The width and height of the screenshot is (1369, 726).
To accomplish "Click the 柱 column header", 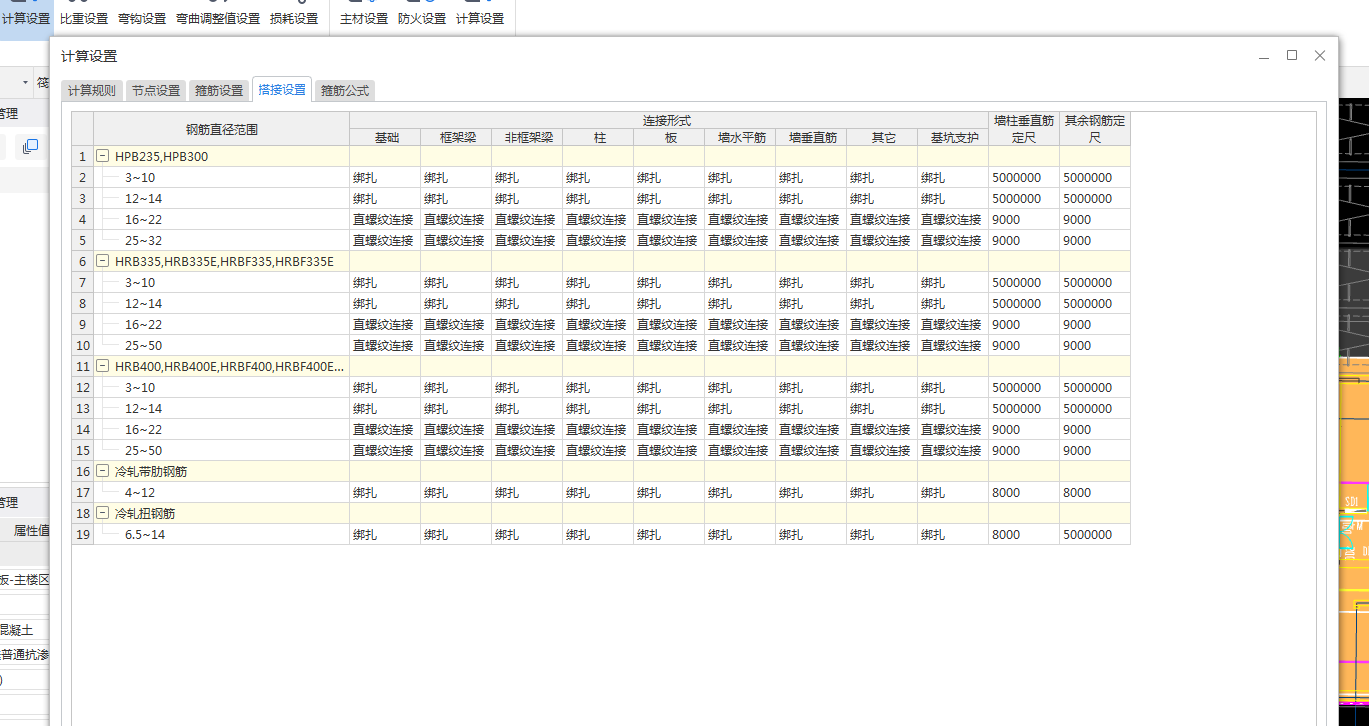I will [599, 138].
